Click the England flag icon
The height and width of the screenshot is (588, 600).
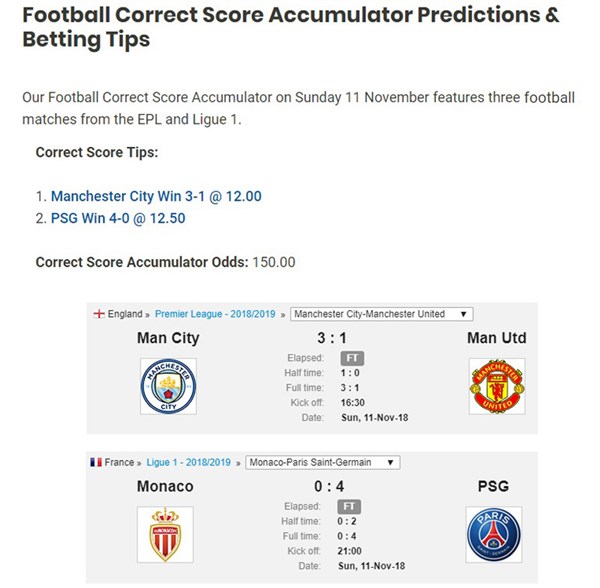coord(99,314)
